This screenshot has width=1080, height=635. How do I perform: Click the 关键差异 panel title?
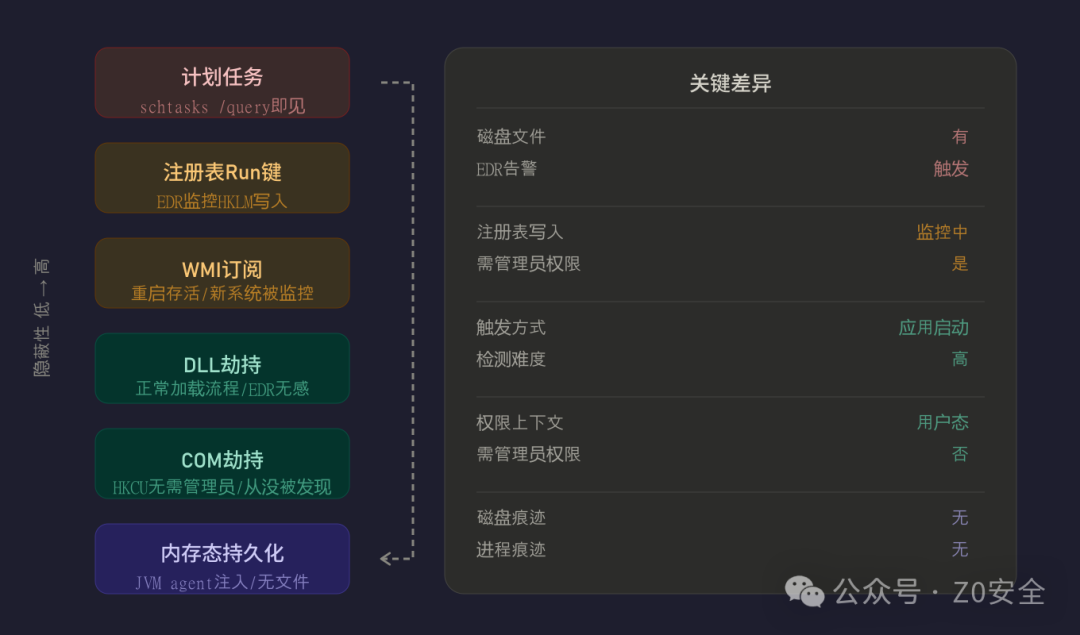coord(730,83)
